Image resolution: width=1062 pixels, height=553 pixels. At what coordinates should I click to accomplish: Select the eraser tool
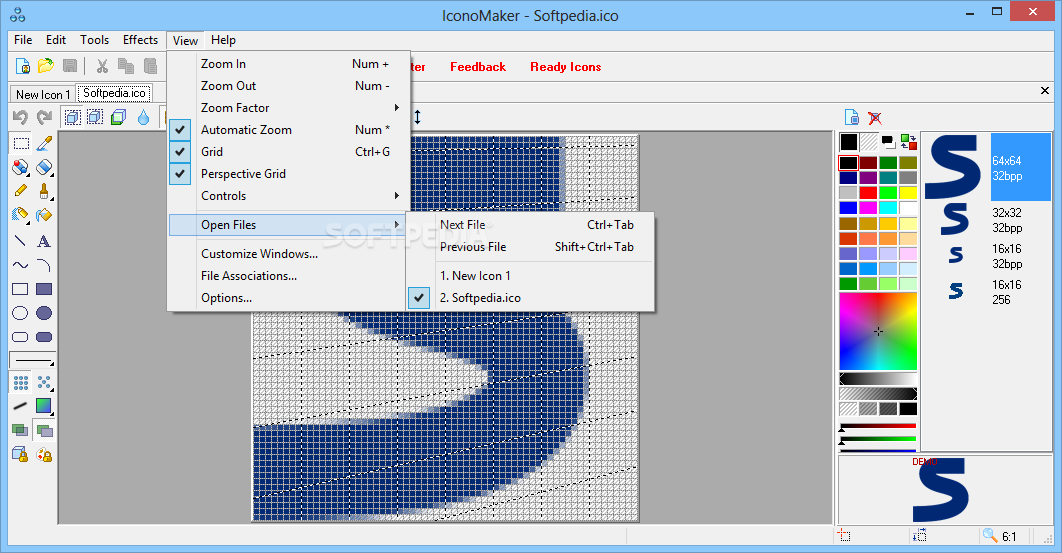click(x=44, y=167)
